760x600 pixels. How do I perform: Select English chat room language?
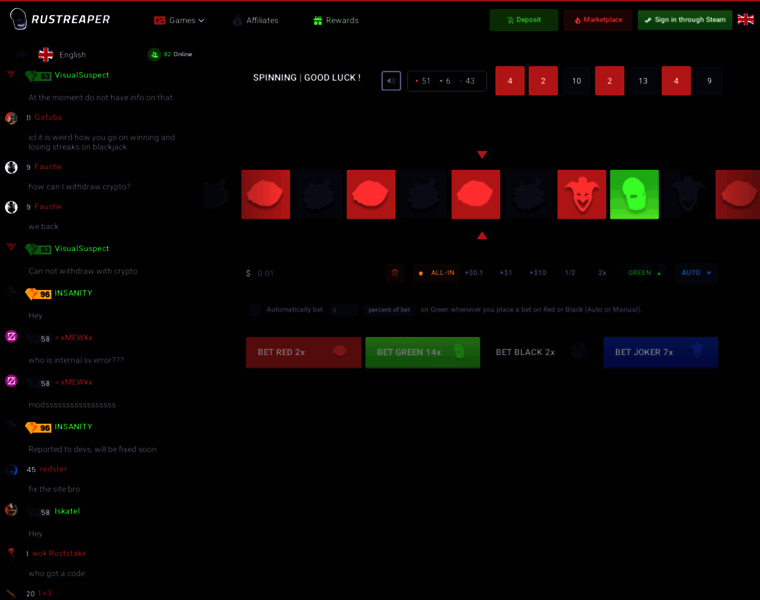[62, 55]
